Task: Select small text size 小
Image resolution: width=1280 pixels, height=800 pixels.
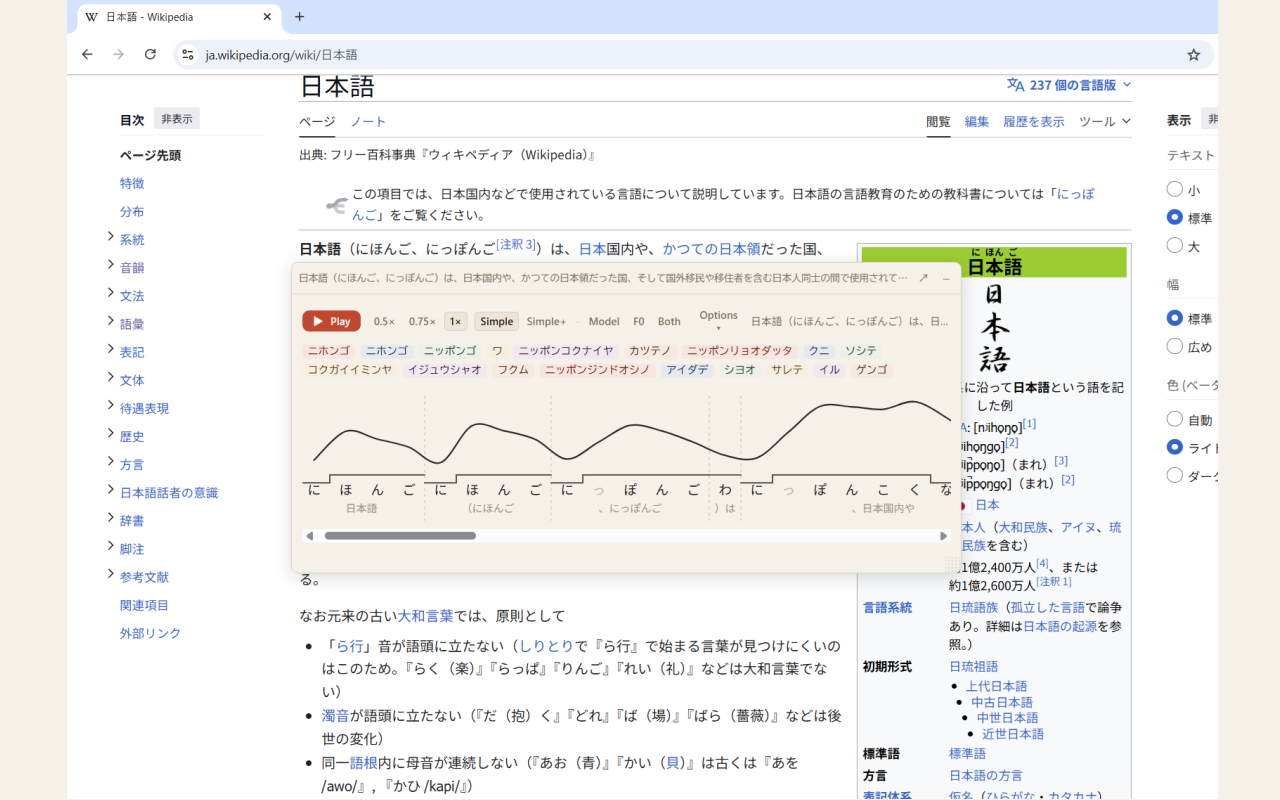Action: point(1175,189)
